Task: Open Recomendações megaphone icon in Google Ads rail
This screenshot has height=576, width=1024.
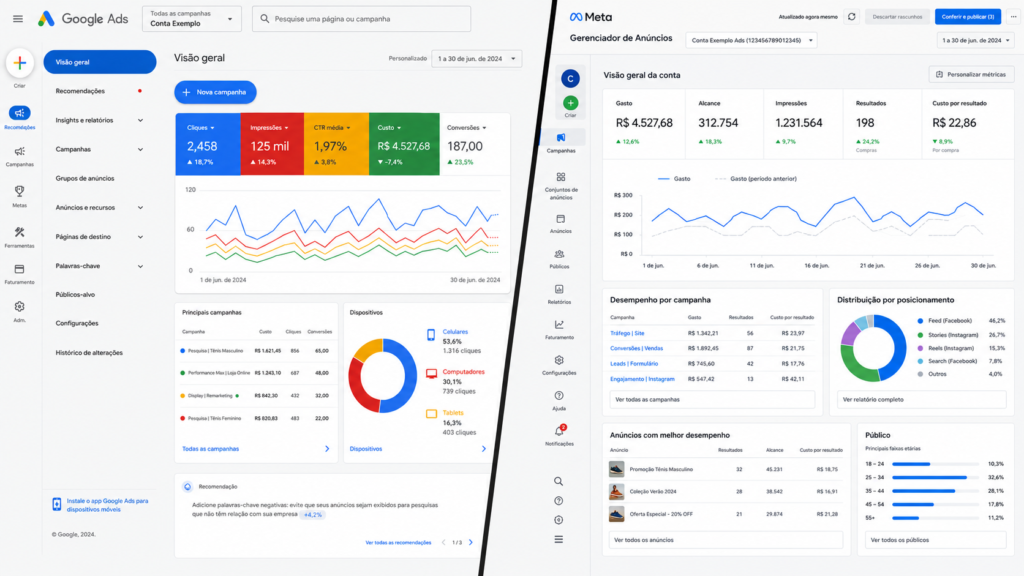Action: (x=20, y=113)
